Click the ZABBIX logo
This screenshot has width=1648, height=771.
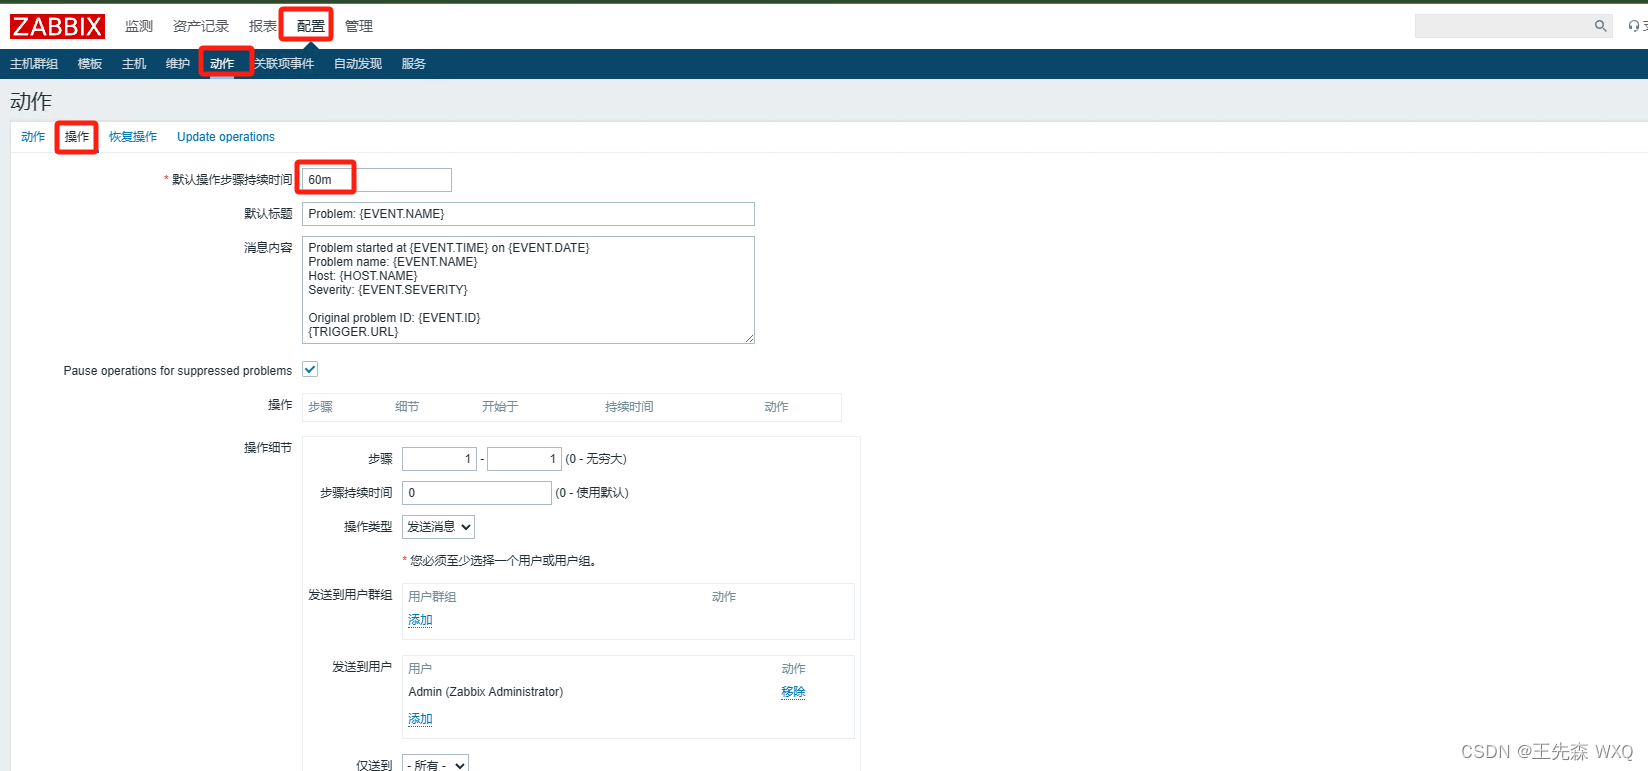pos(57,26)
